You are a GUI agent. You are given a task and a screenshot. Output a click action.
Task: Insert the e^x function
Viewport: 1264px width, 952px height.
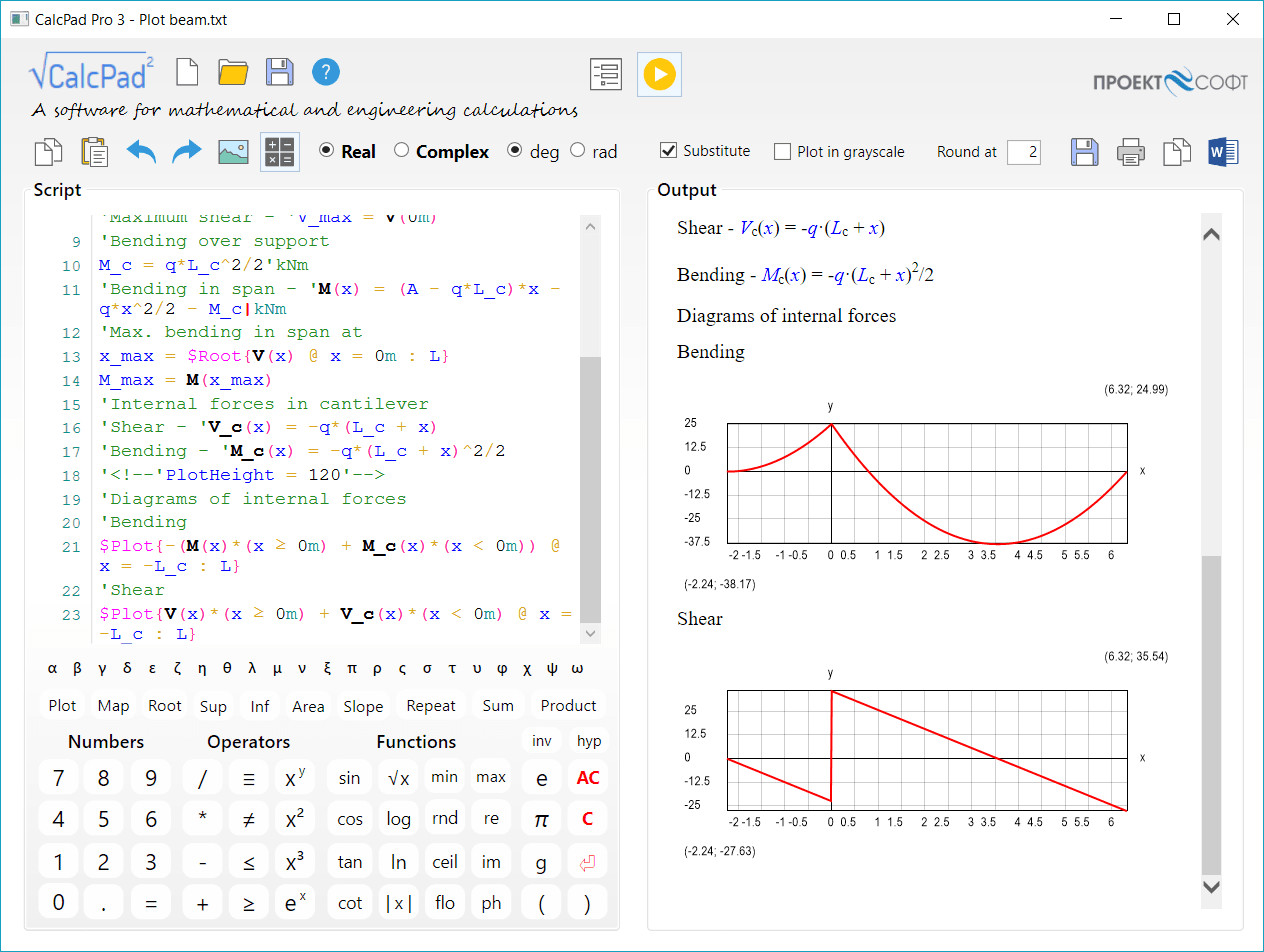[x=295, y=903]
